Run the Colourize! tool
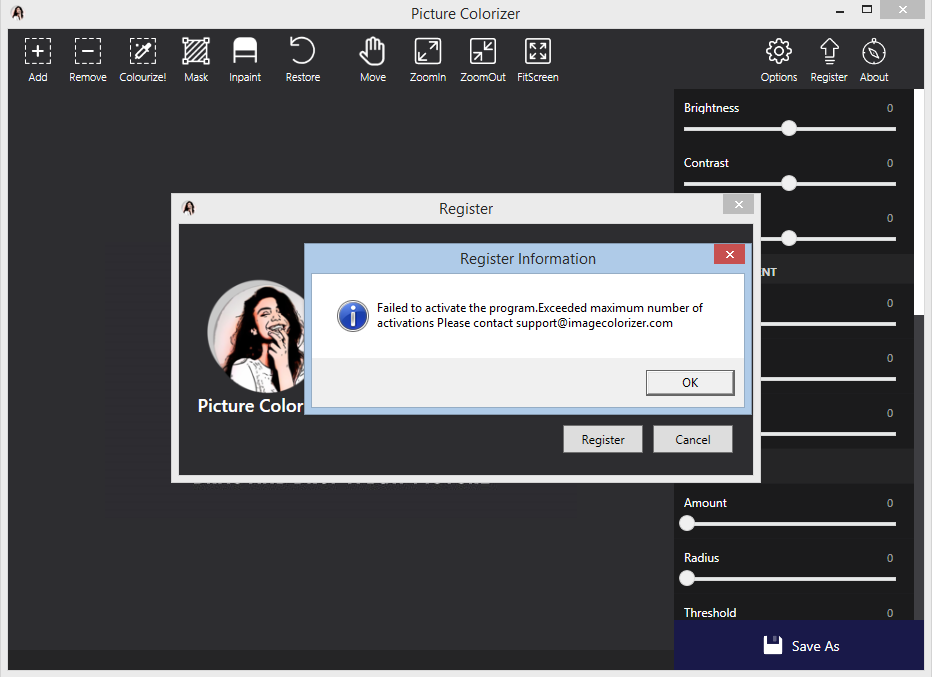The height and width of the screenshot is (677, 932). point(143,59)
